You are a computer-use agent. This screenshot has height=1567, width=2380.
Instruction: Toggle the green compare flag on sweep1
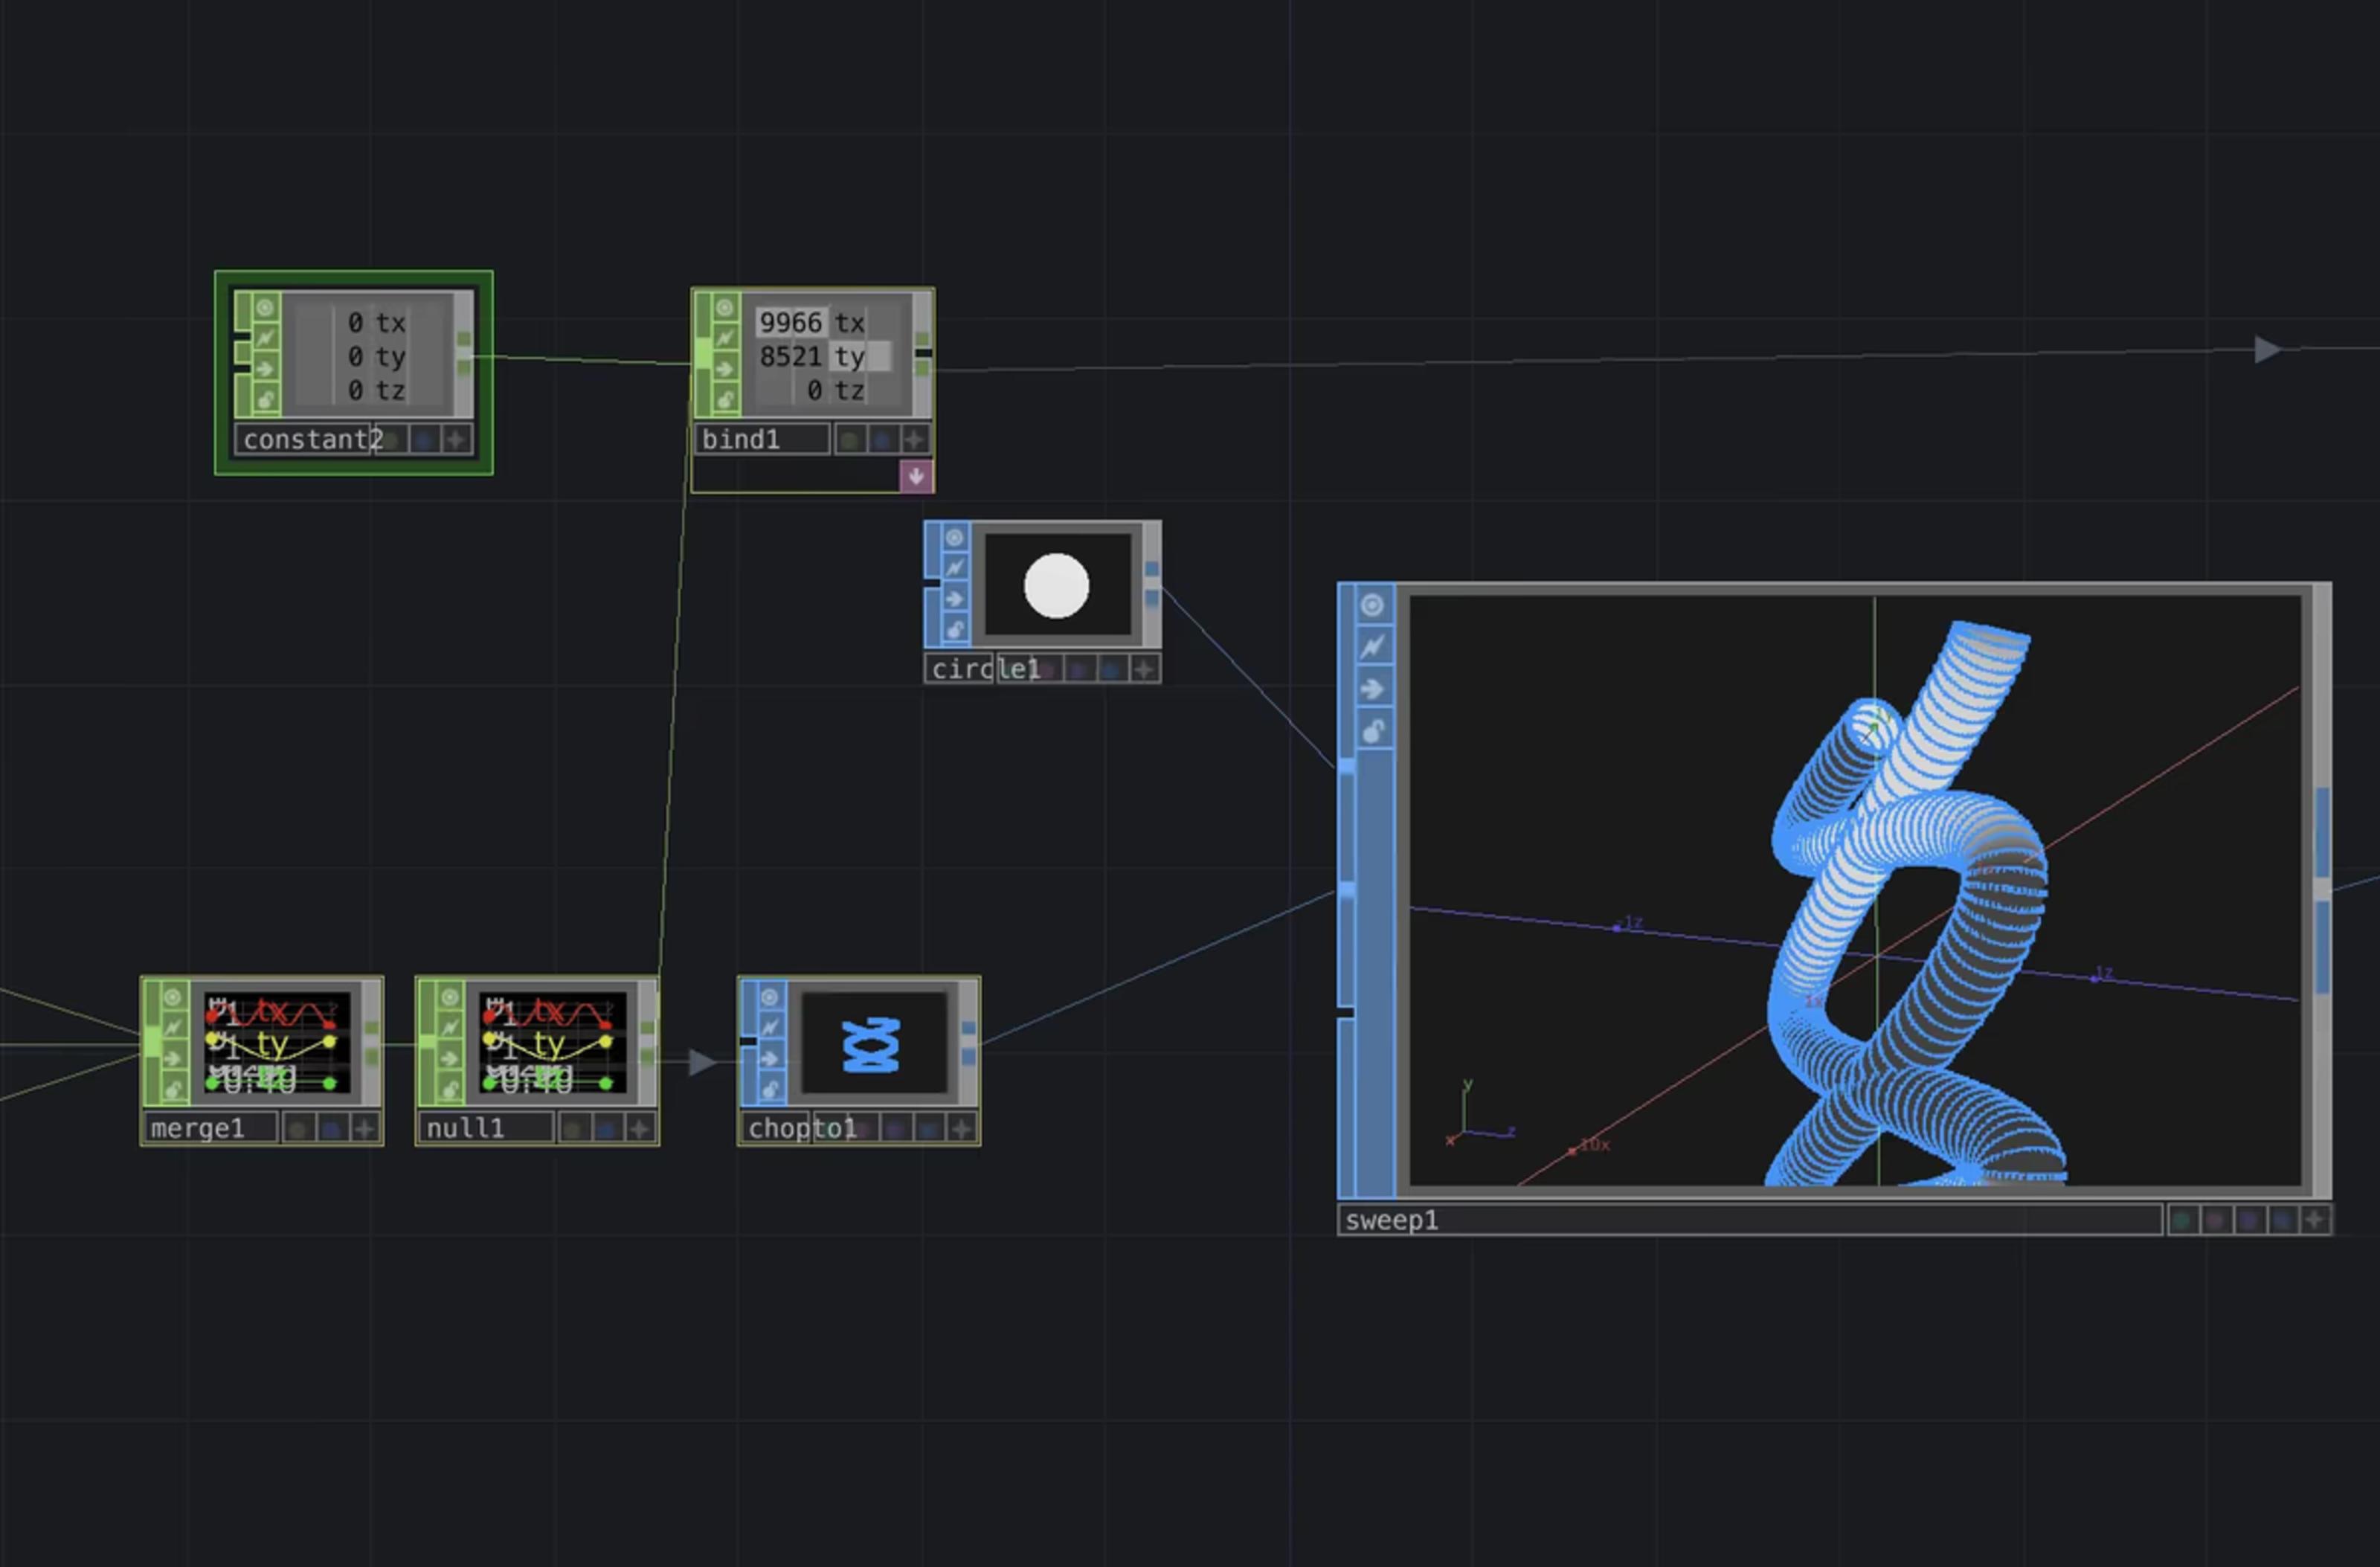point(2183,1220)
